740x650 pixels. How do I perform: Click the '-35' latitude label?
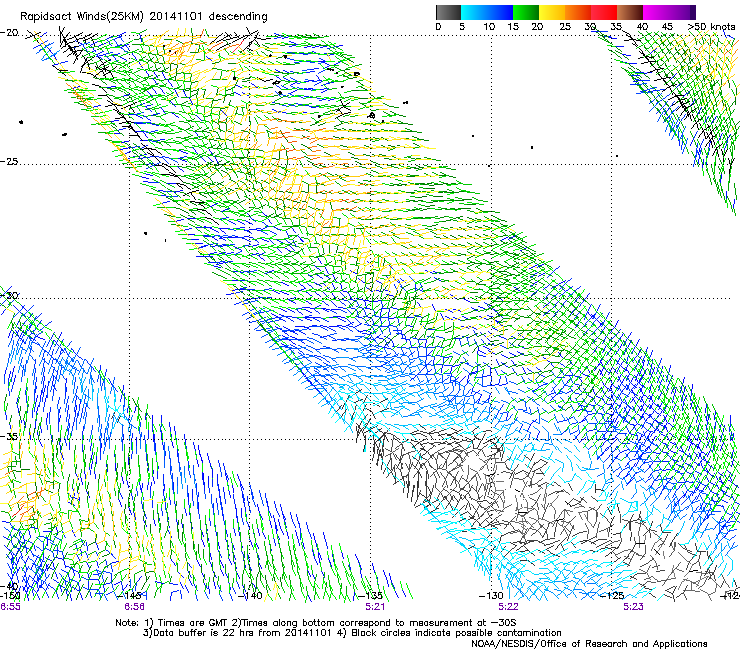tap(9, 436)
